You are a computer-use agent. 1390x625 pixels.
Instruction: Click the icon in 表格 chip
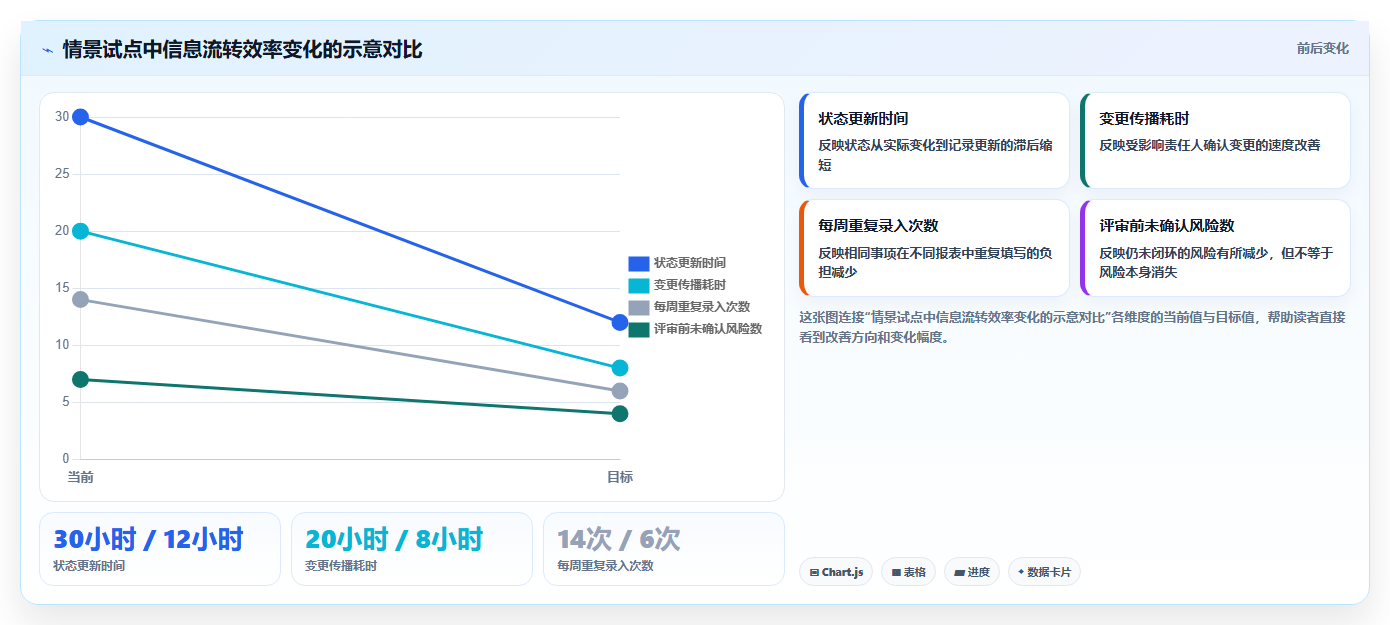pos(896,573)
